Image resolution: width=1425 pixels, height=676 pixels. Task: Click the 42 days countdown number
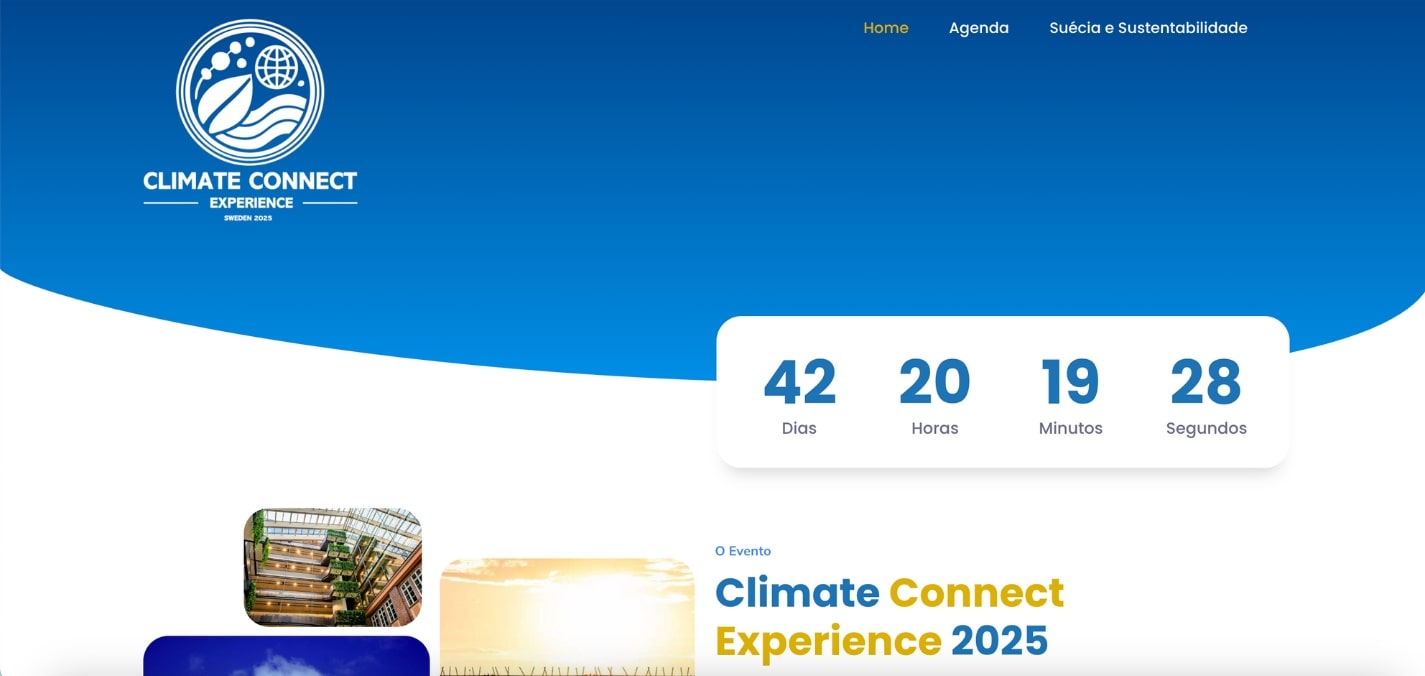click(799, 382)
